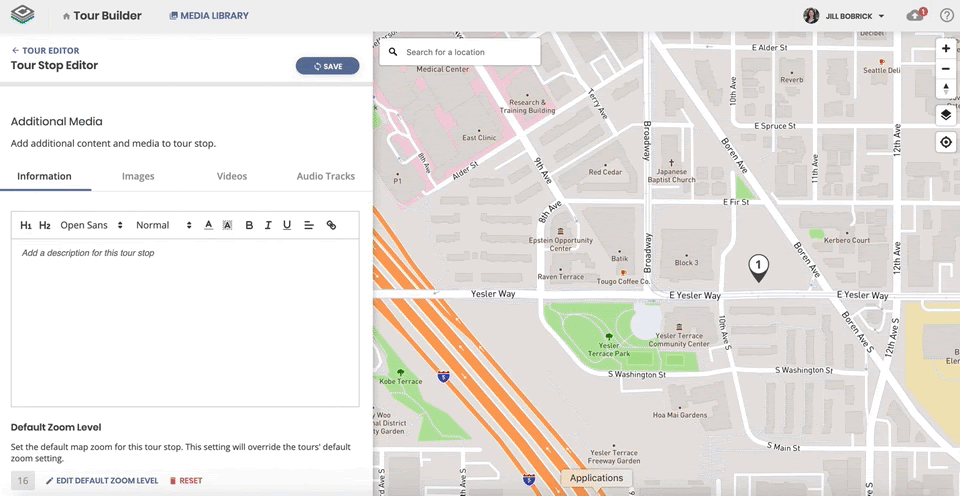Switch to the Information tab

point(44,176)
